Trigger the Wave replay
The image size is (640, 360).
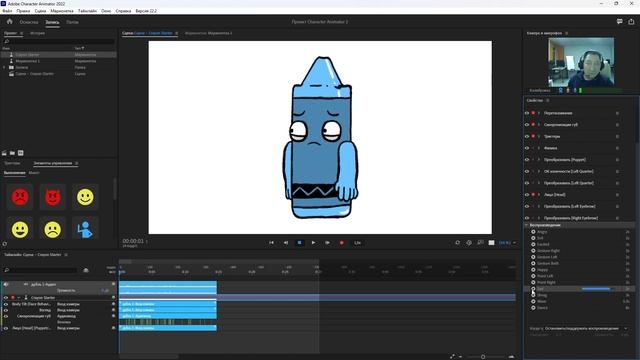[x=533, y=302]
